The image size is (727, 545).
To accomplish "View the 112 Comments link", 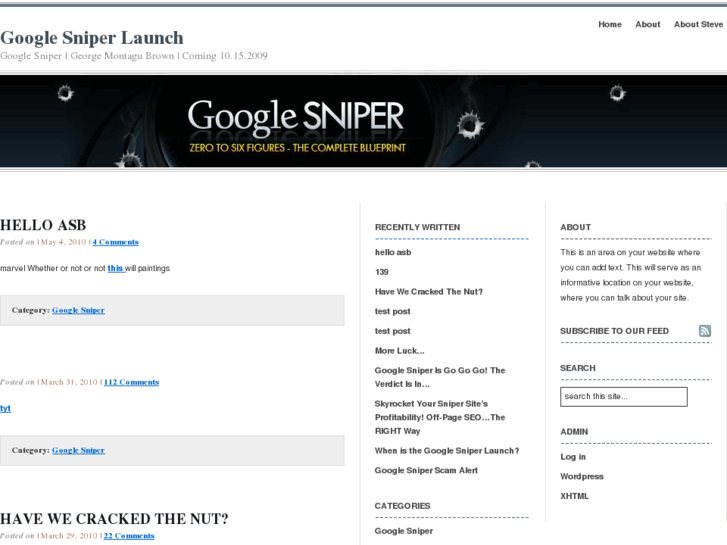I will [131, 382].
